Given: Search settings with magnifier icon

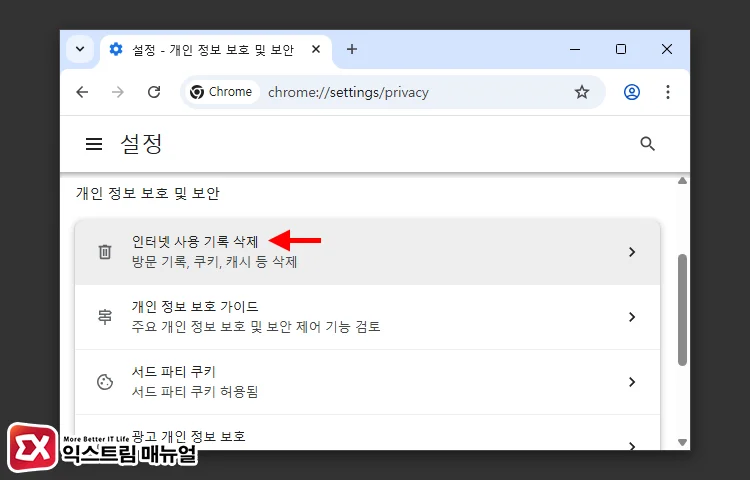Looking at the screenshot, I should [x=647, y=144].
